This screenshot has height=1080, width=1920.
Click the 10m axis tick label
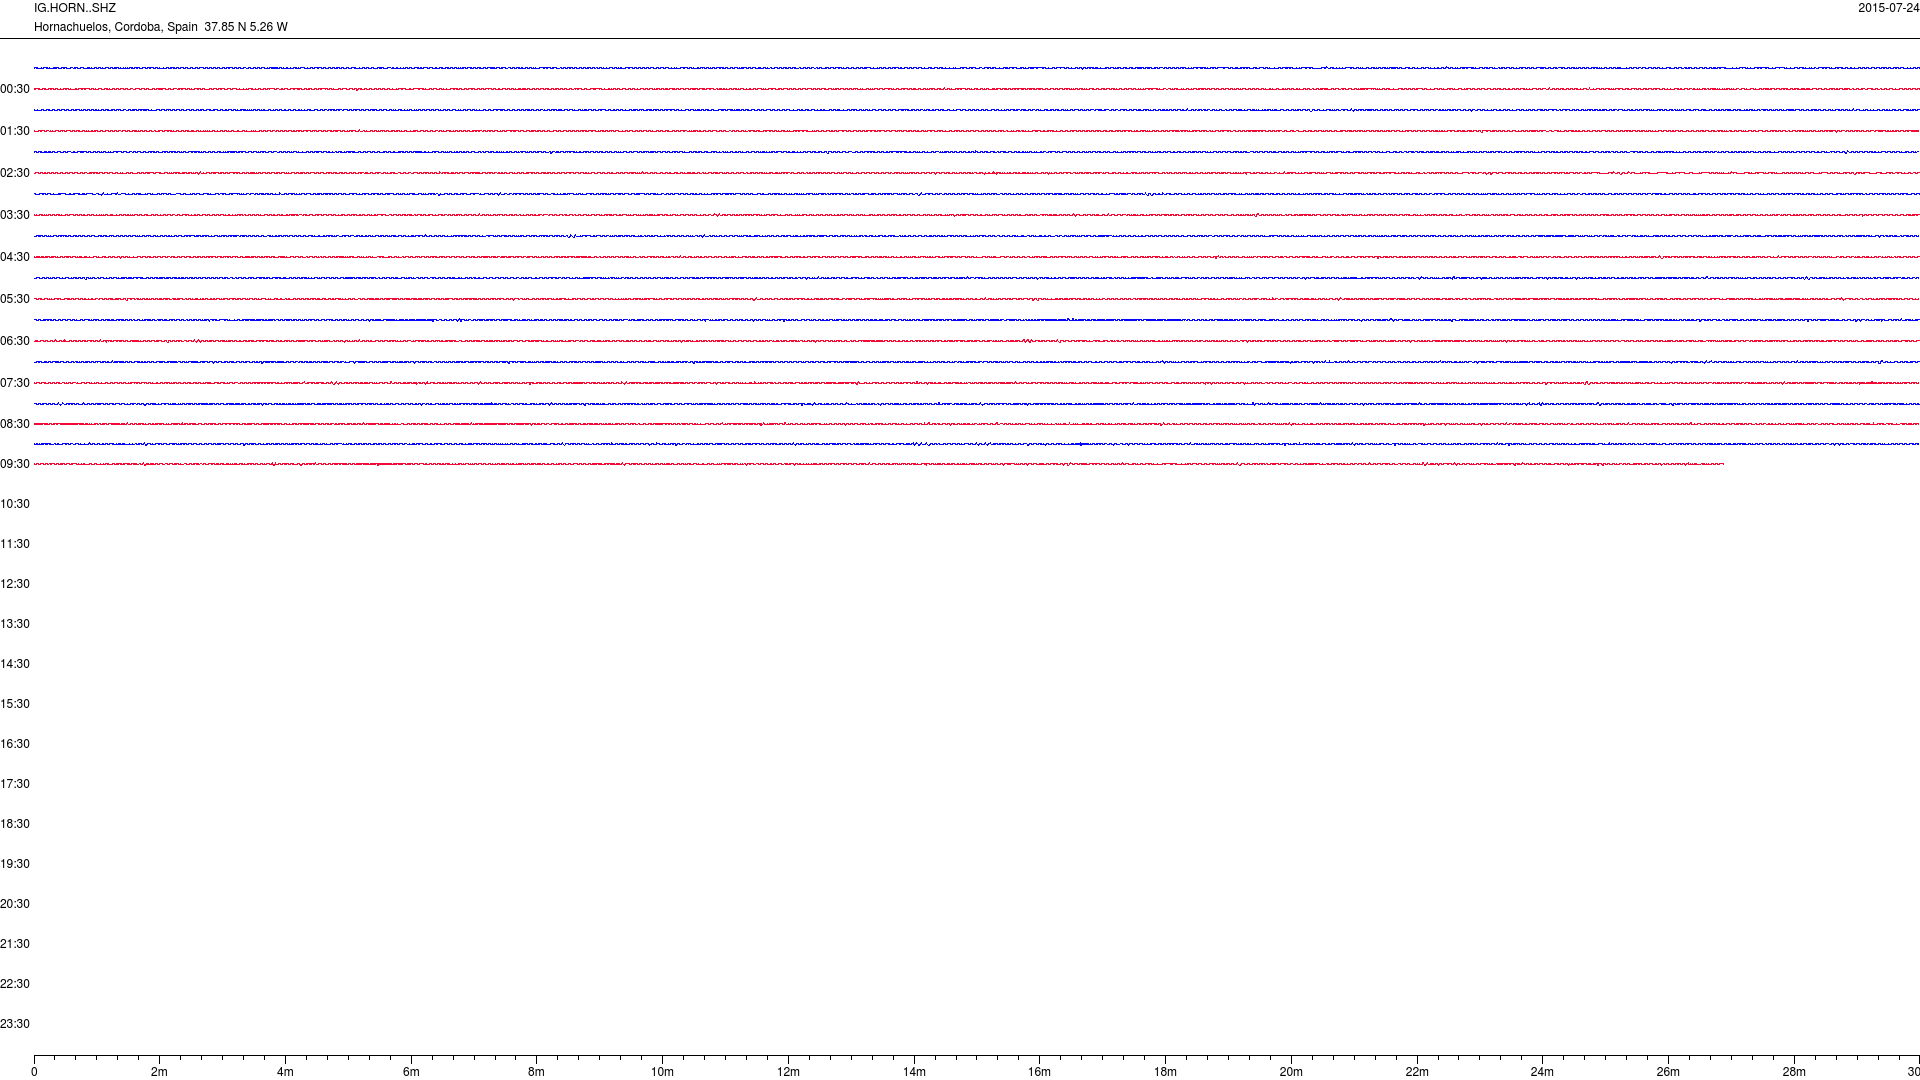pyautogui.click(x=662, y=1072)
